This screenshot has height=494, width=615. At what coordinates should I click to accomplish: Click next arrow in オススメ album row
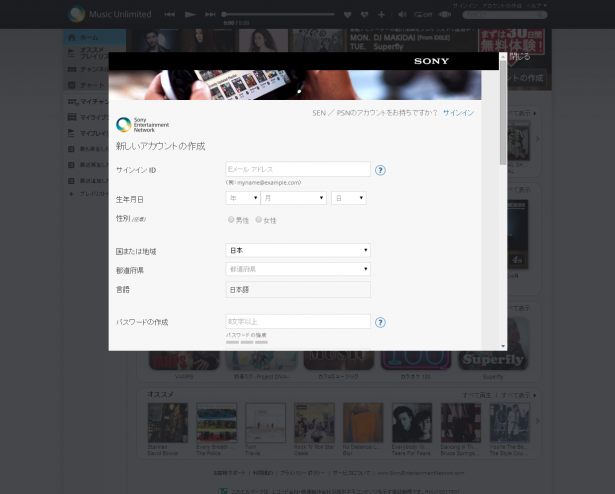[537, 421]
